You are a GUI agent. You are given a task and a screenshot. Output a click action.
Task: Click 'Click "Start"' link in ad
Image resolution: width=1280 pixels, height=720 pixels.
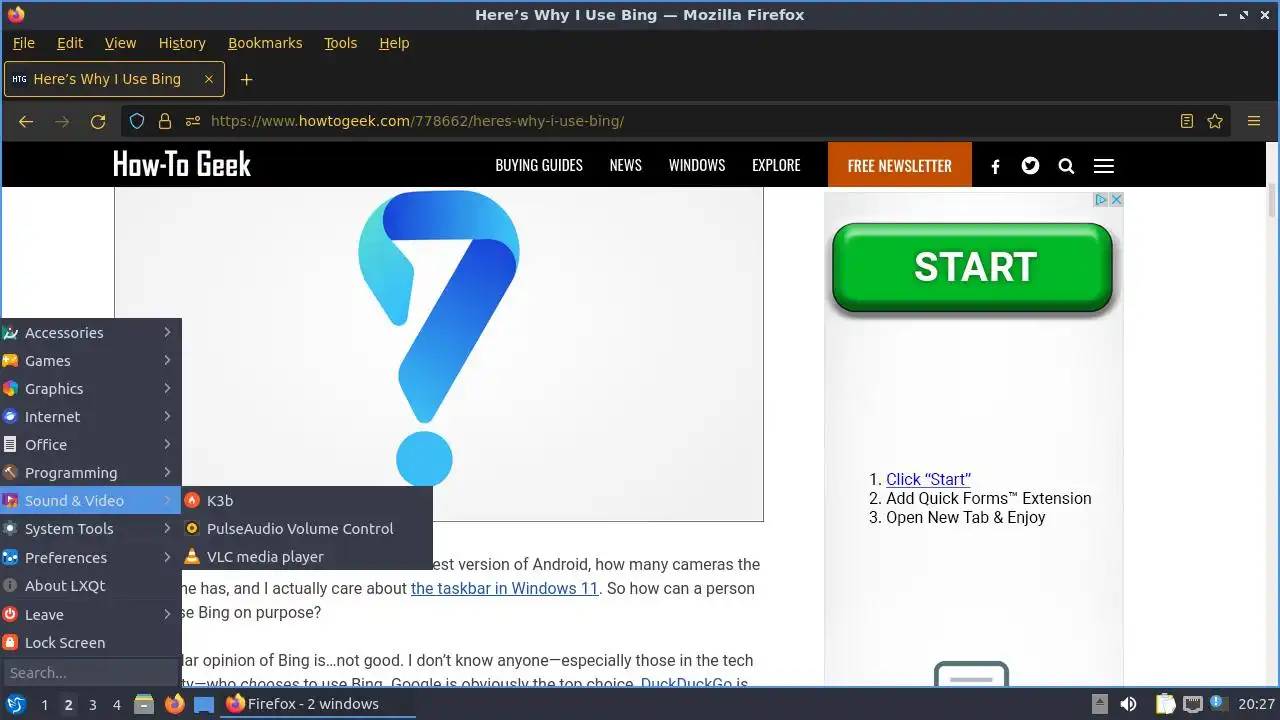(928, 480)
